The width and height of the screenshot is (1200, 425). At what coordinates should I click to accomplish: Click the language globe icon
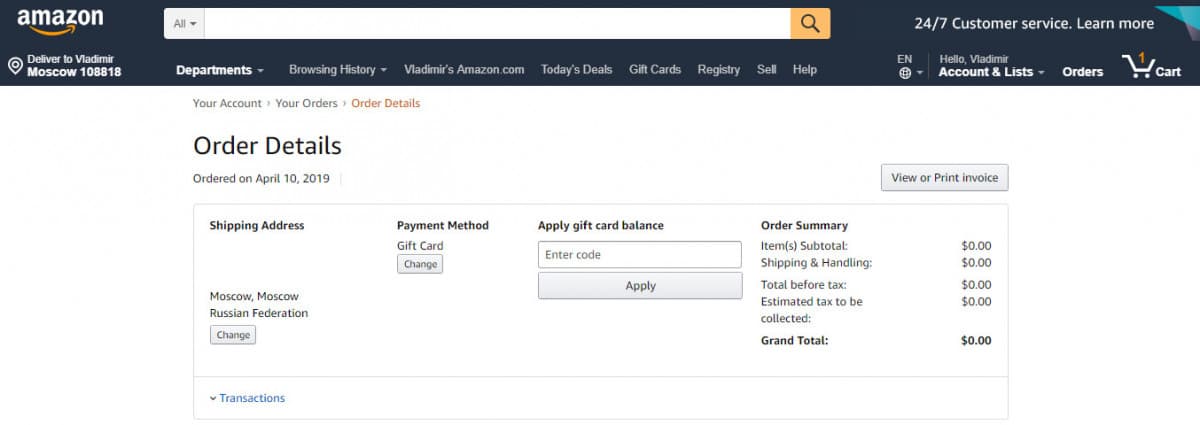905,73
